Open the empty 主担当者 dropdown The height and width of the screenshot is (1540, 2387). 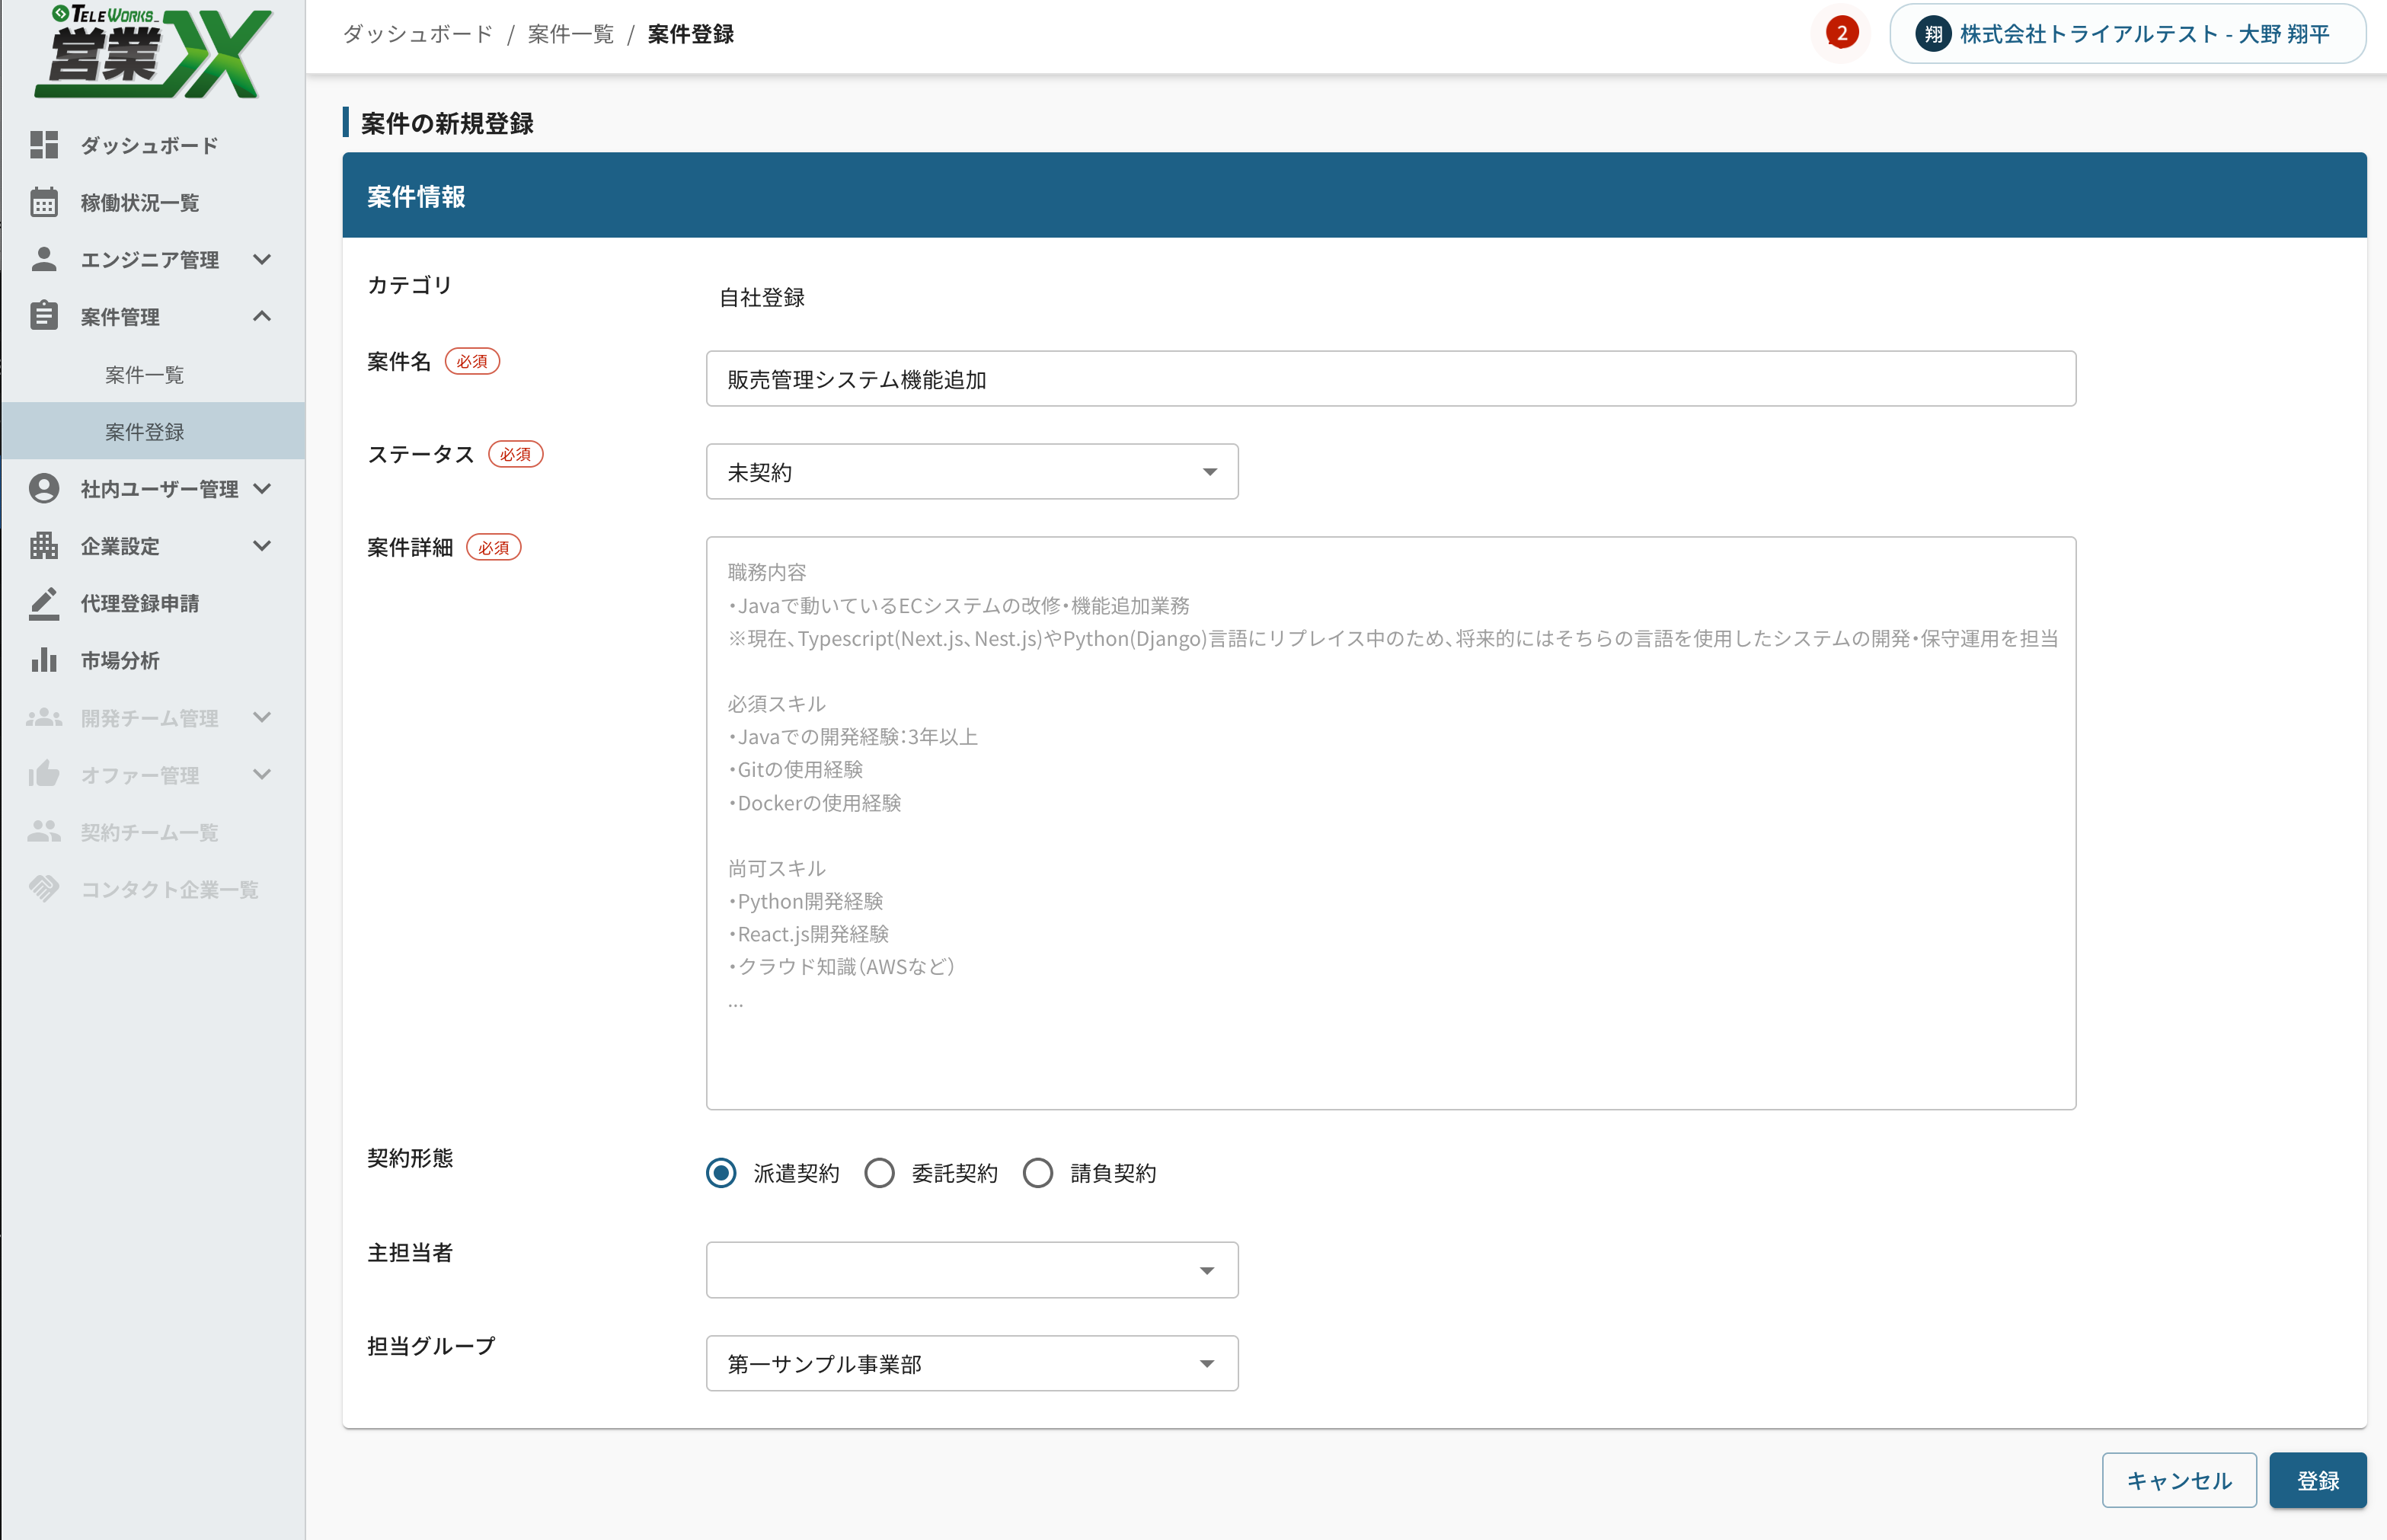click(x=971, y=1270)
